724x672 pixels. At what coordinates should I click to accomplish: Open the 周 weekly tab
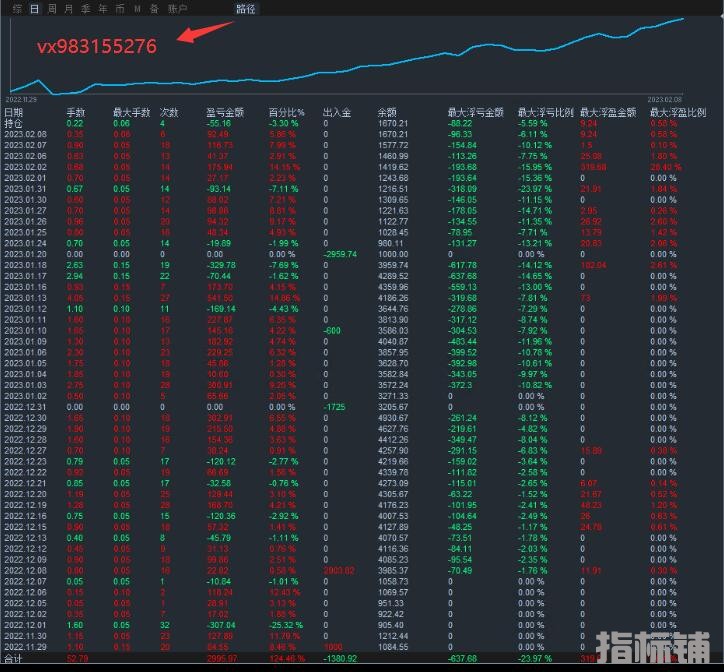point(52,9)
